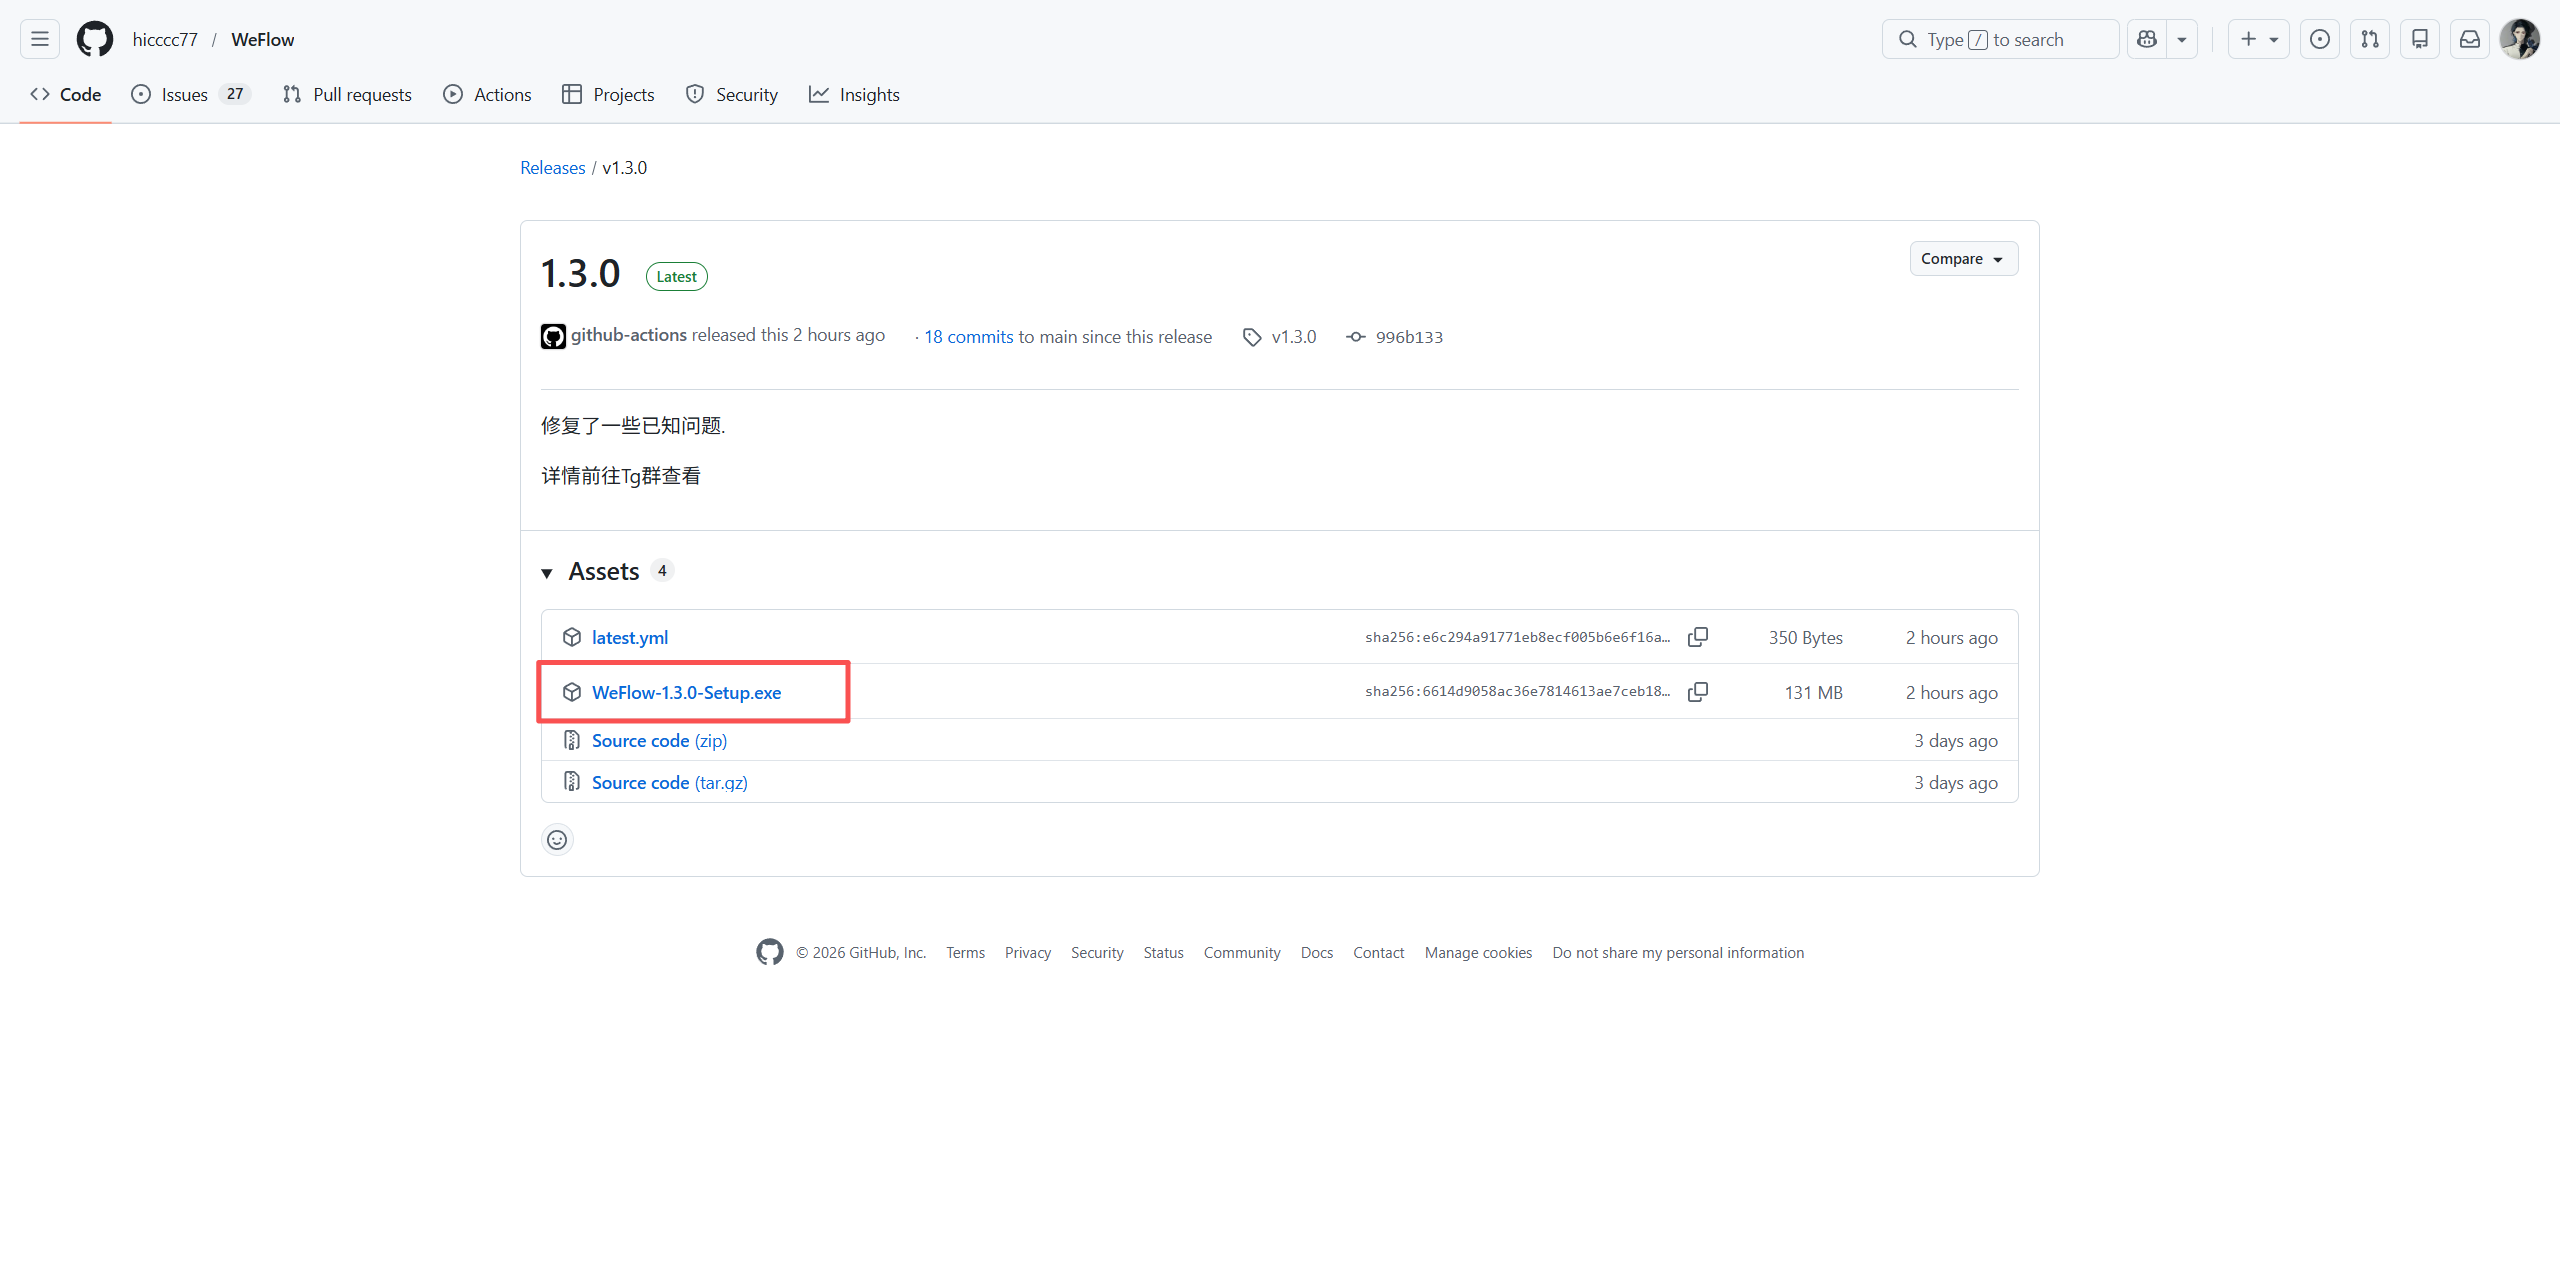Viewport: 2560px width, 1265px height.
Task: Copy the sha256 of latest.yml
Action: pos(1698,637)
